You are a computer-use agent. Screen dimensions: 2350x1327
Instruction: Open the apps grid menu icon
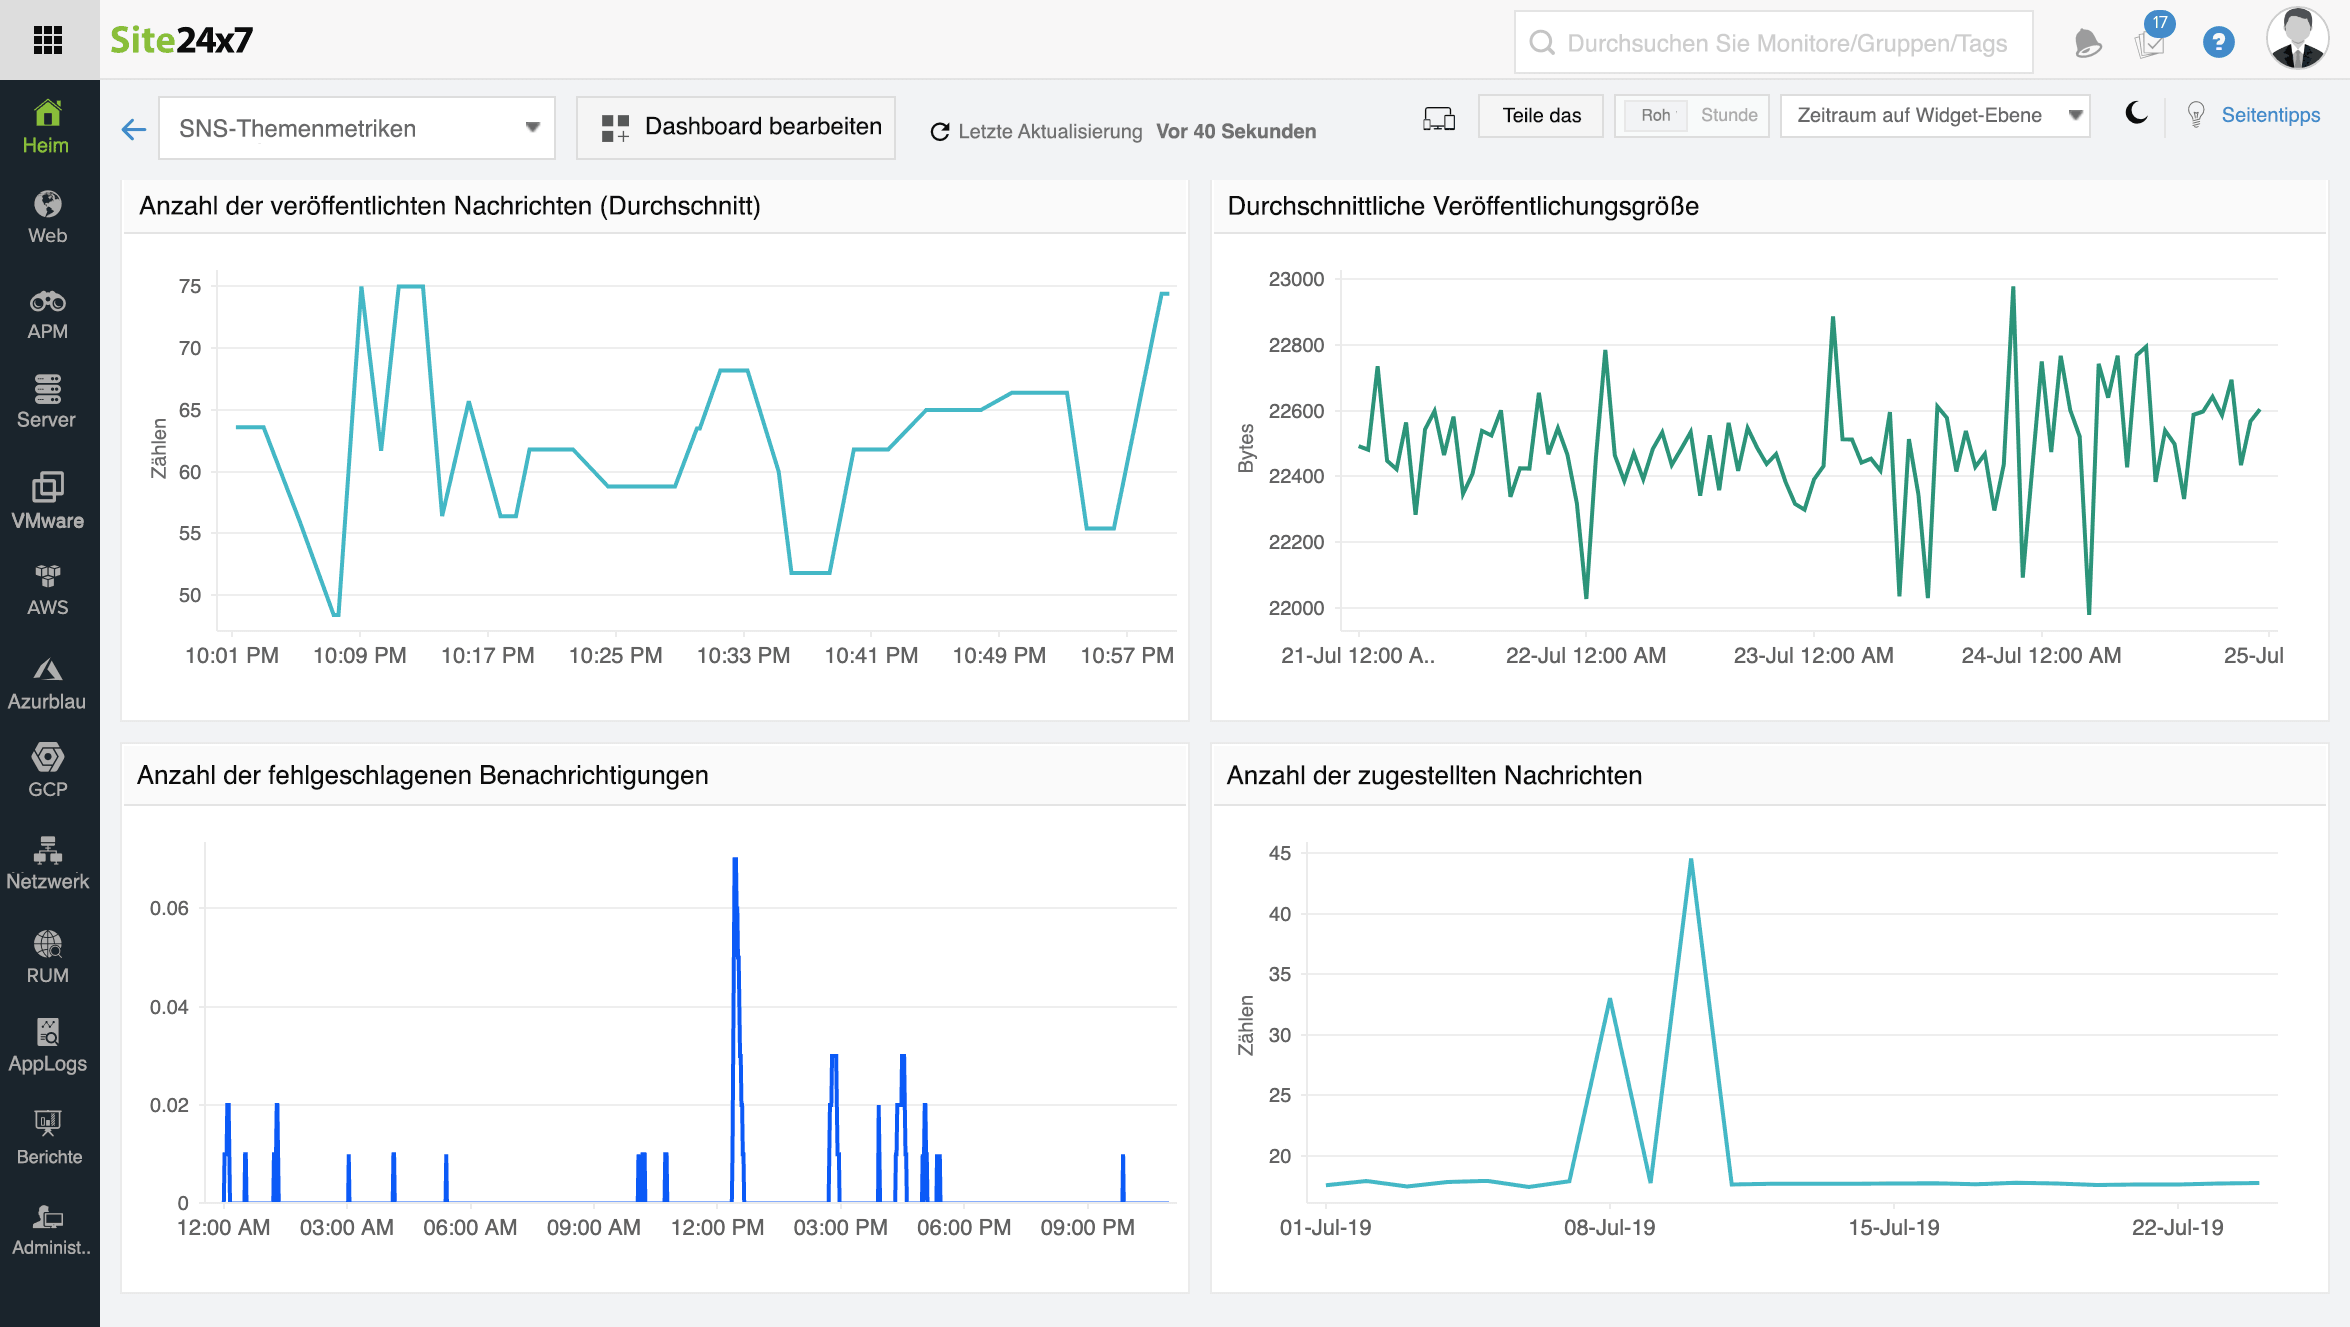(x=48, y=40)
